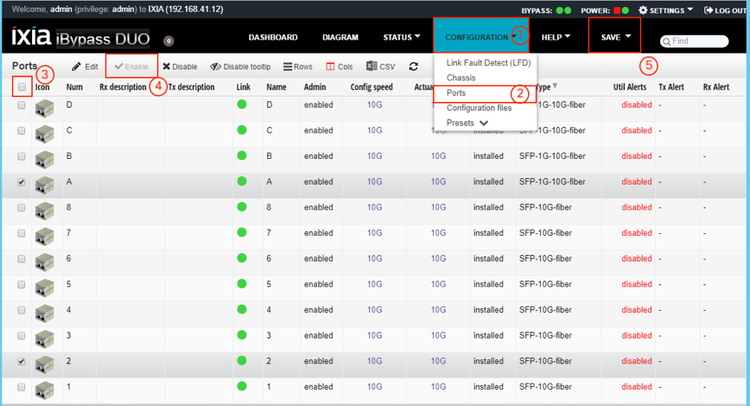
Task: Select Chassis from the Configuration menu
Action: point(461,77)
